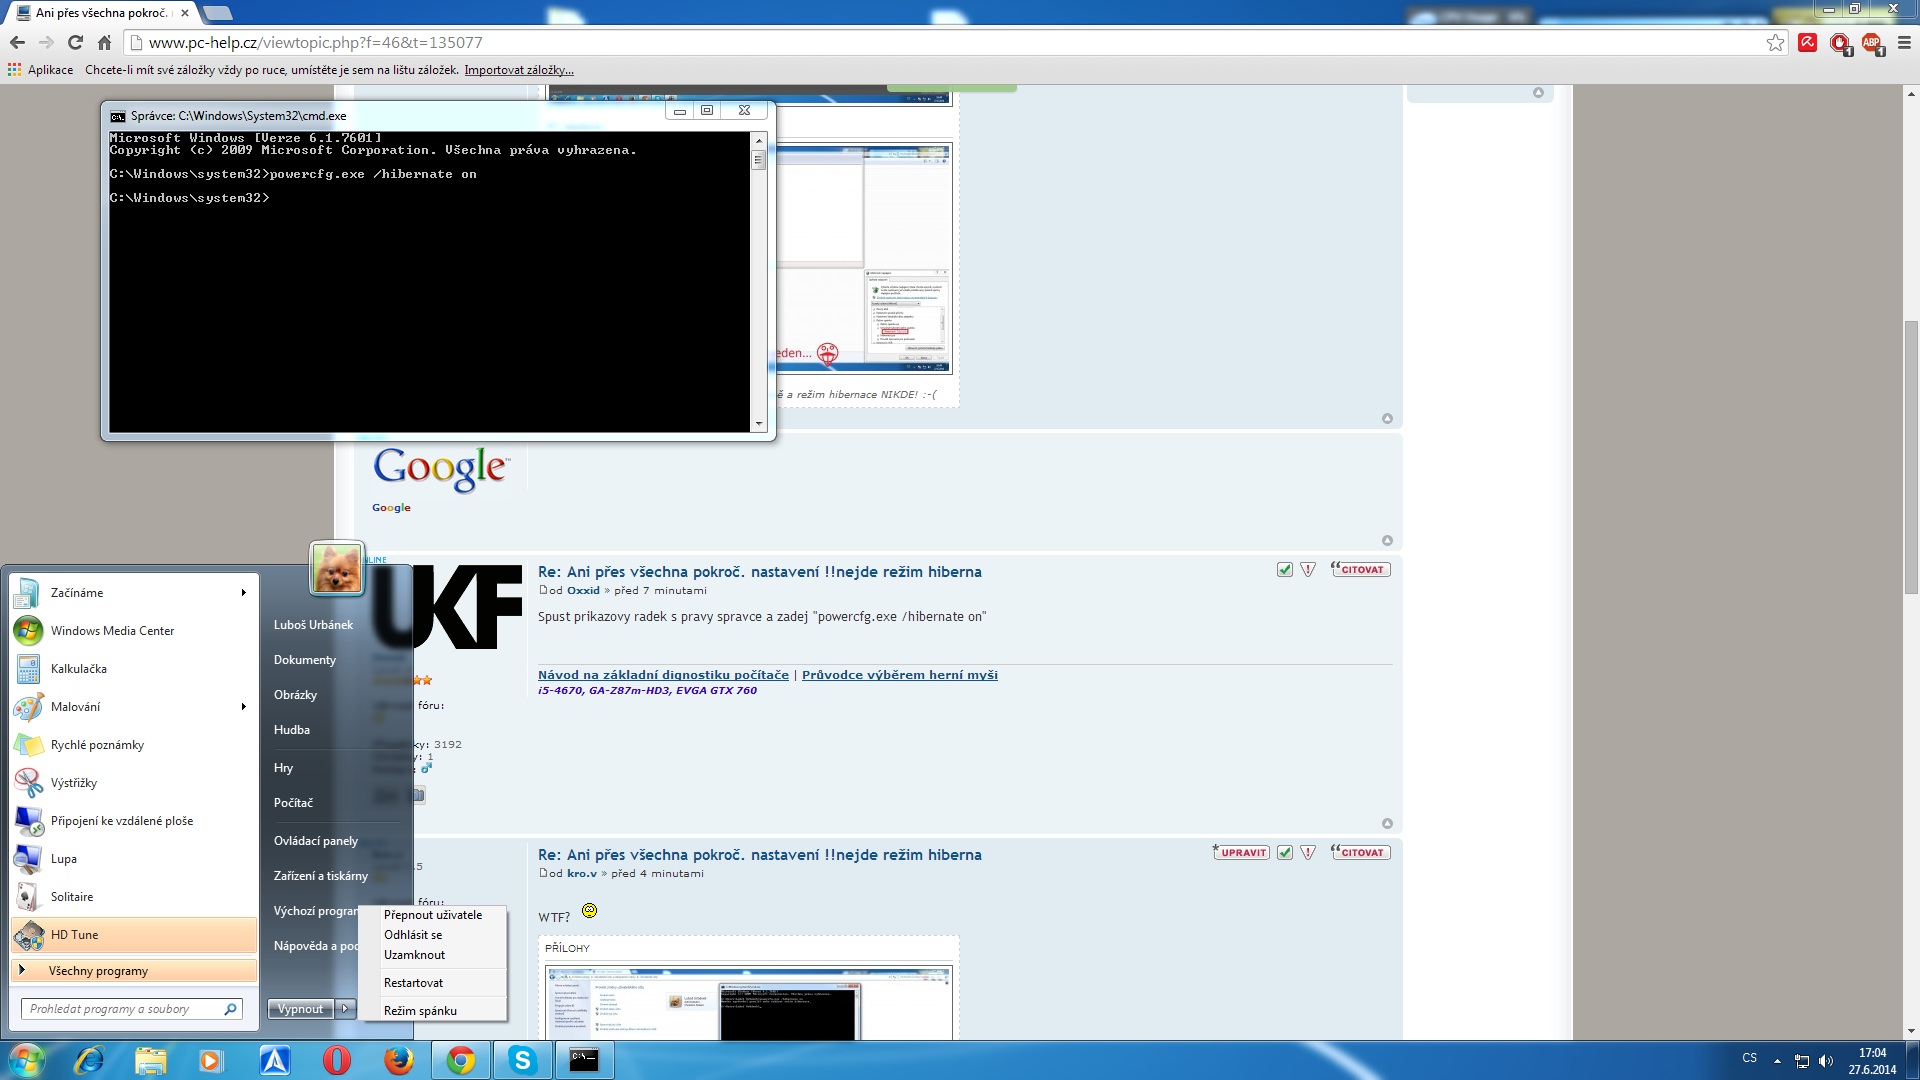Image resolution: width=1920 pixels, height=1080 pixels.
Task: Expand Všechny programy list
Action: tap(98, 971)
